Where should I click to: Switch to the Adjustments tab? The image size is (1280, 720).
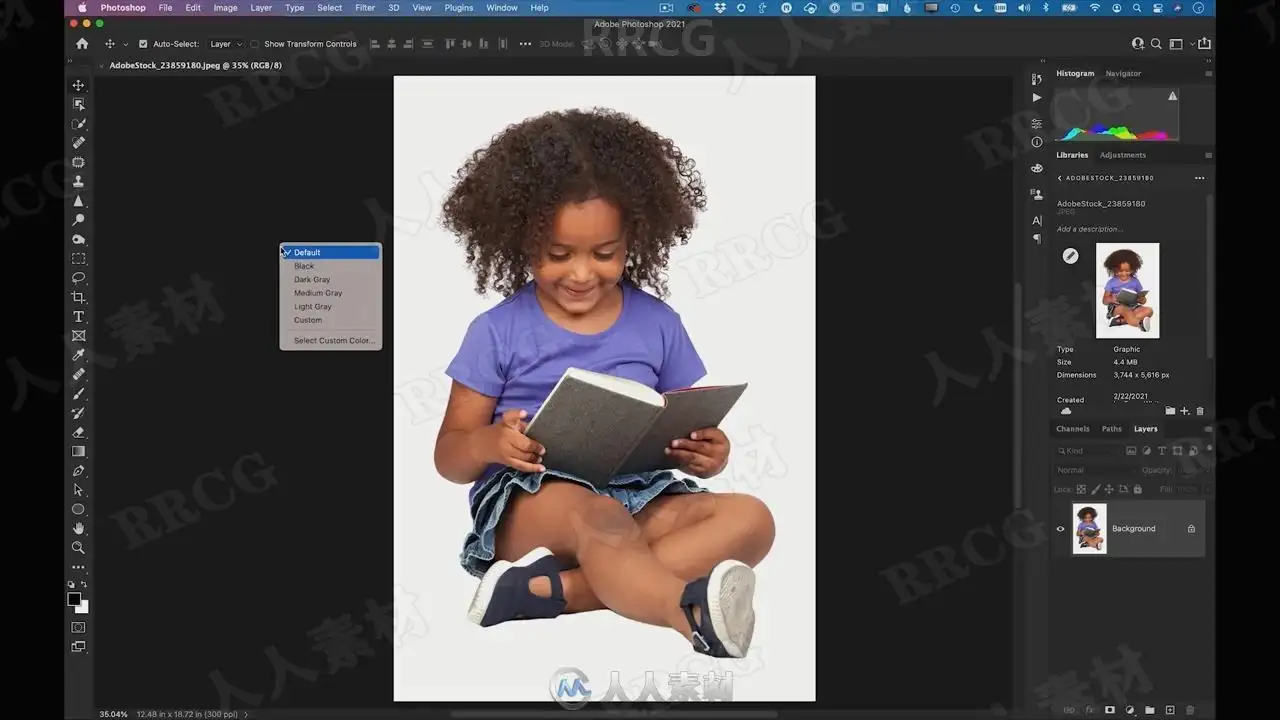click(x=1123, y=155)
